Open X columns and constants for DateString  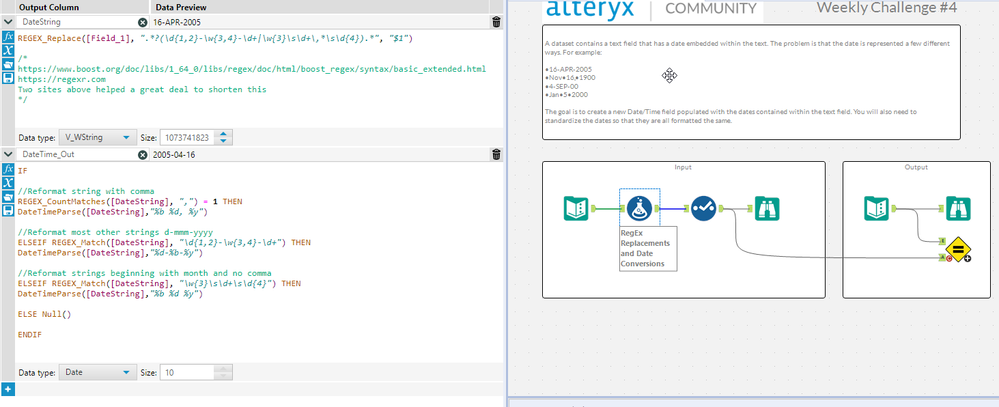pos(8,51)
